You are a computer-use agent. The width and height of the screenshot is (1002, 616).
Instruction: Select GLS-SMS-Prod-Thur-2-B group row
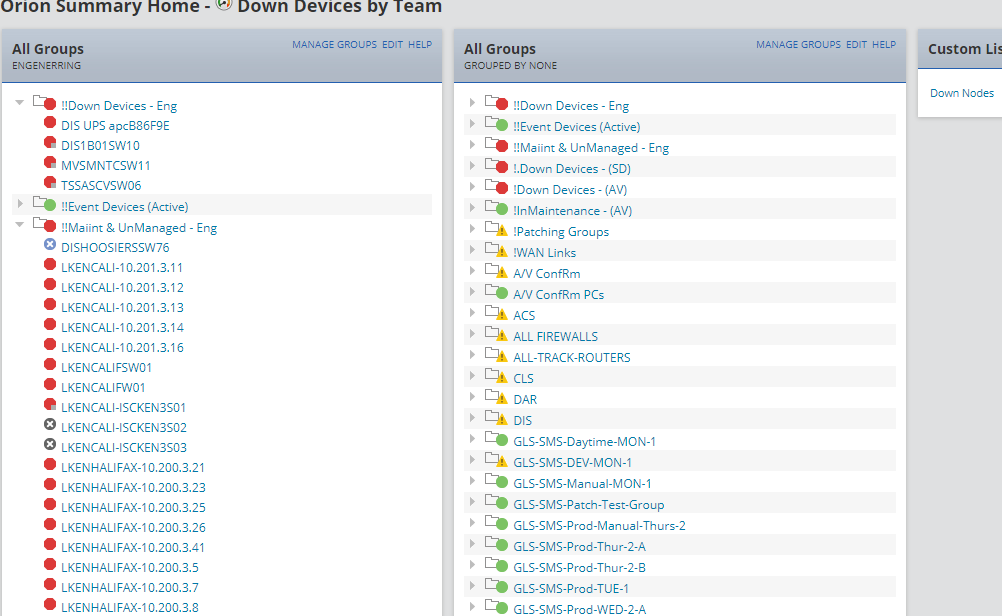click(x=680, y=567)
